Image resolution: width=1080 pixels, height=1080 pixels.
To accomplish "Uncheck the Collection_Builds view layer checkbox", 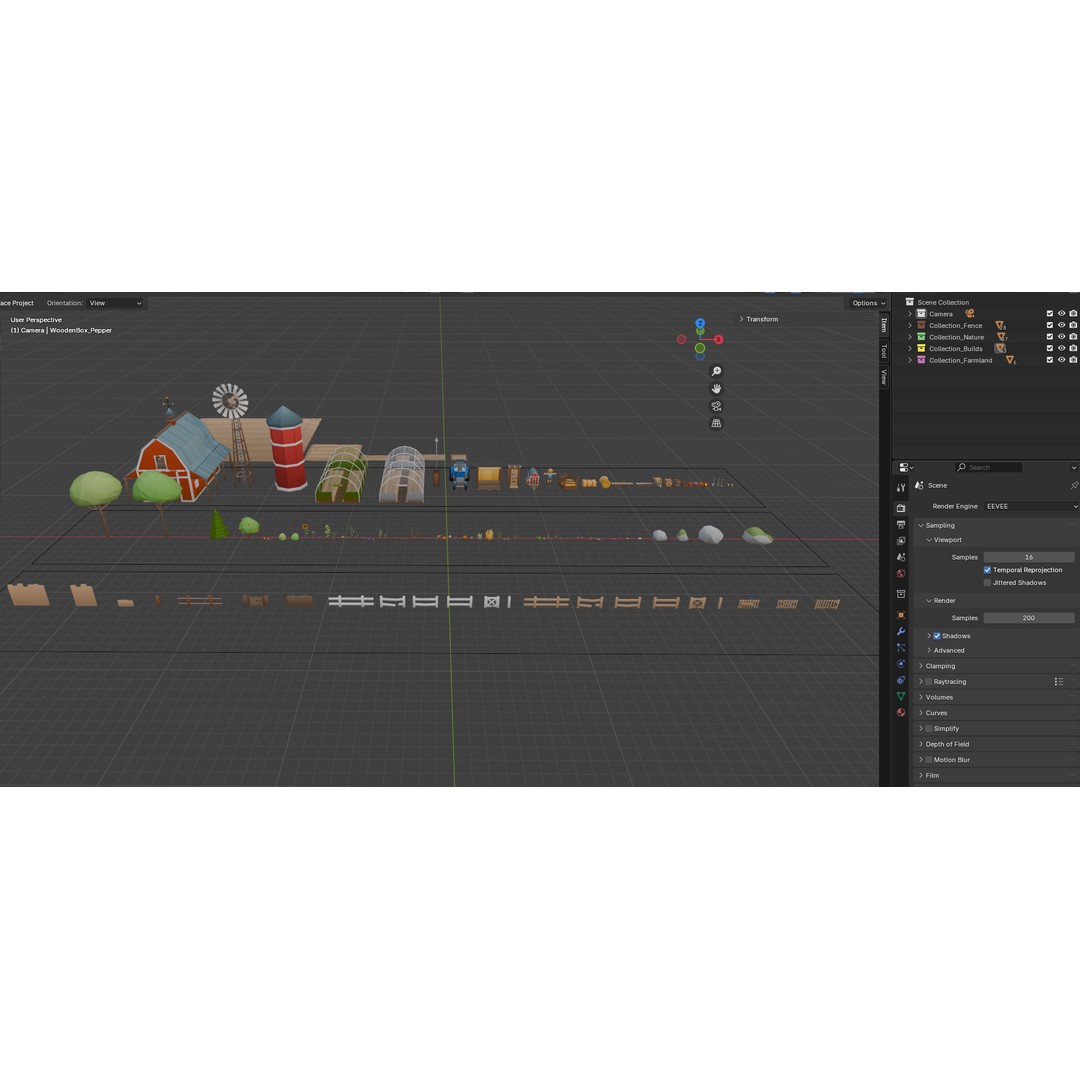I will point(1050,349).
